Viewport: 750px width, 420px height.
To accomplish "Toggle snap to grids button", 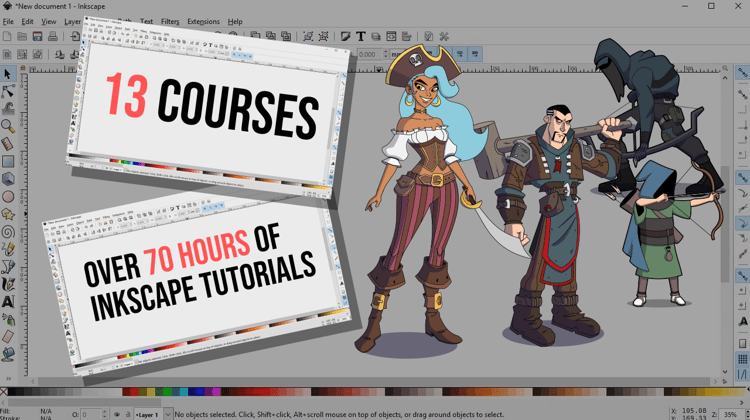I will [742, 359].
